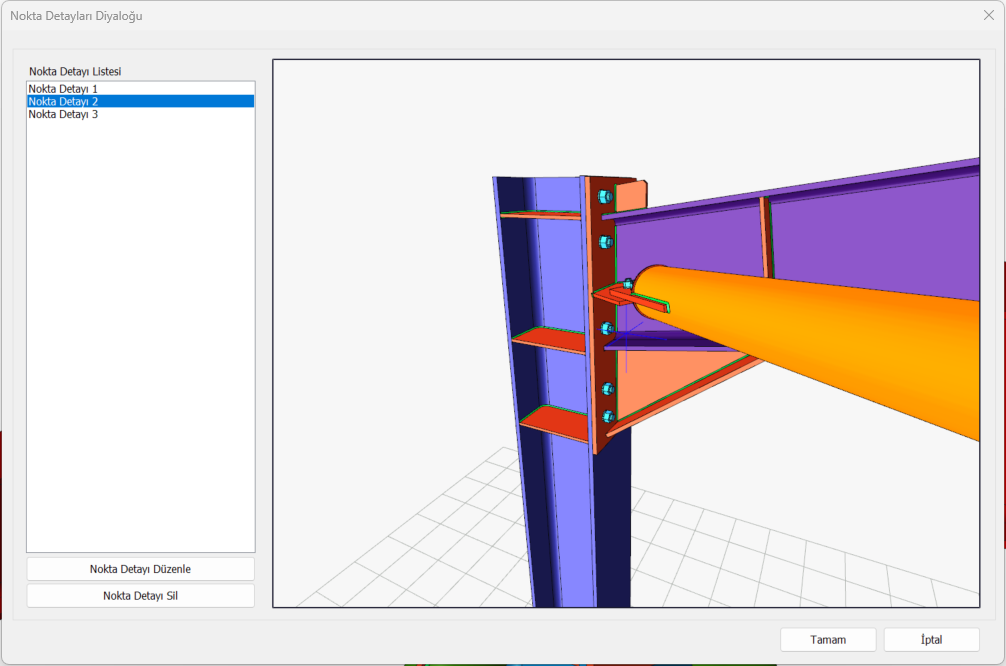The height and width of the screenshot is (666, 1006).
Task: Click the Nokta Detayları Diyaloğu title bar
Action: coord(400,15)
